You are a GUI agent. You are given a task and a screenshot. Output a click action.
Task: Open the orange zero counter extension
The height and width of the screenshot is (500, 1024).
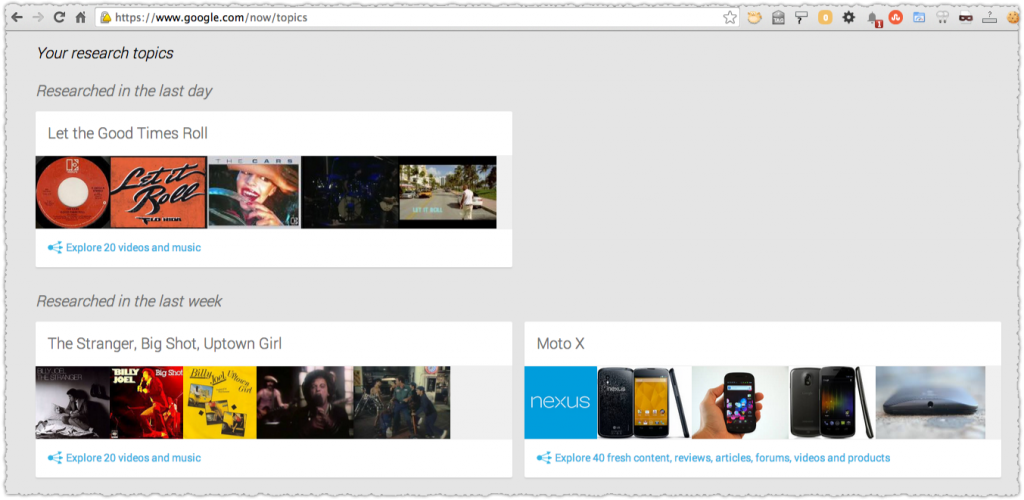(x=825, y=18)
